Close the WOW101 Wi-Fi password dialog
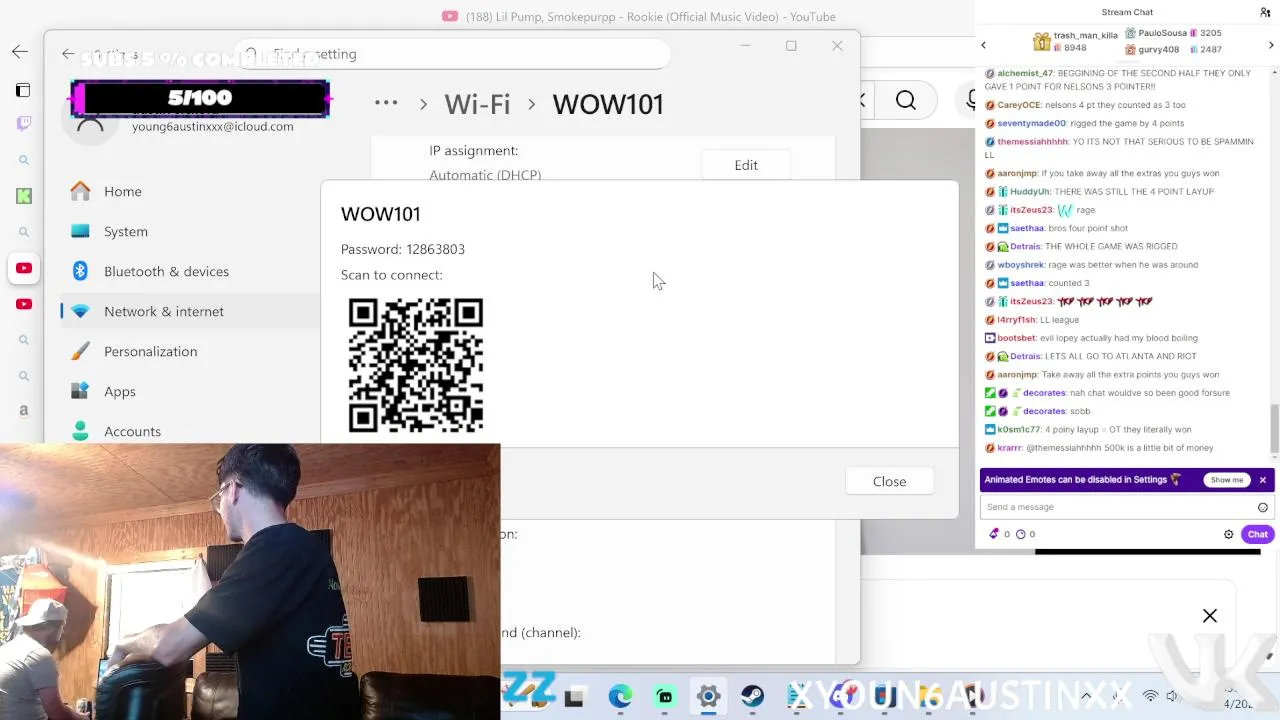 [889, 481]
